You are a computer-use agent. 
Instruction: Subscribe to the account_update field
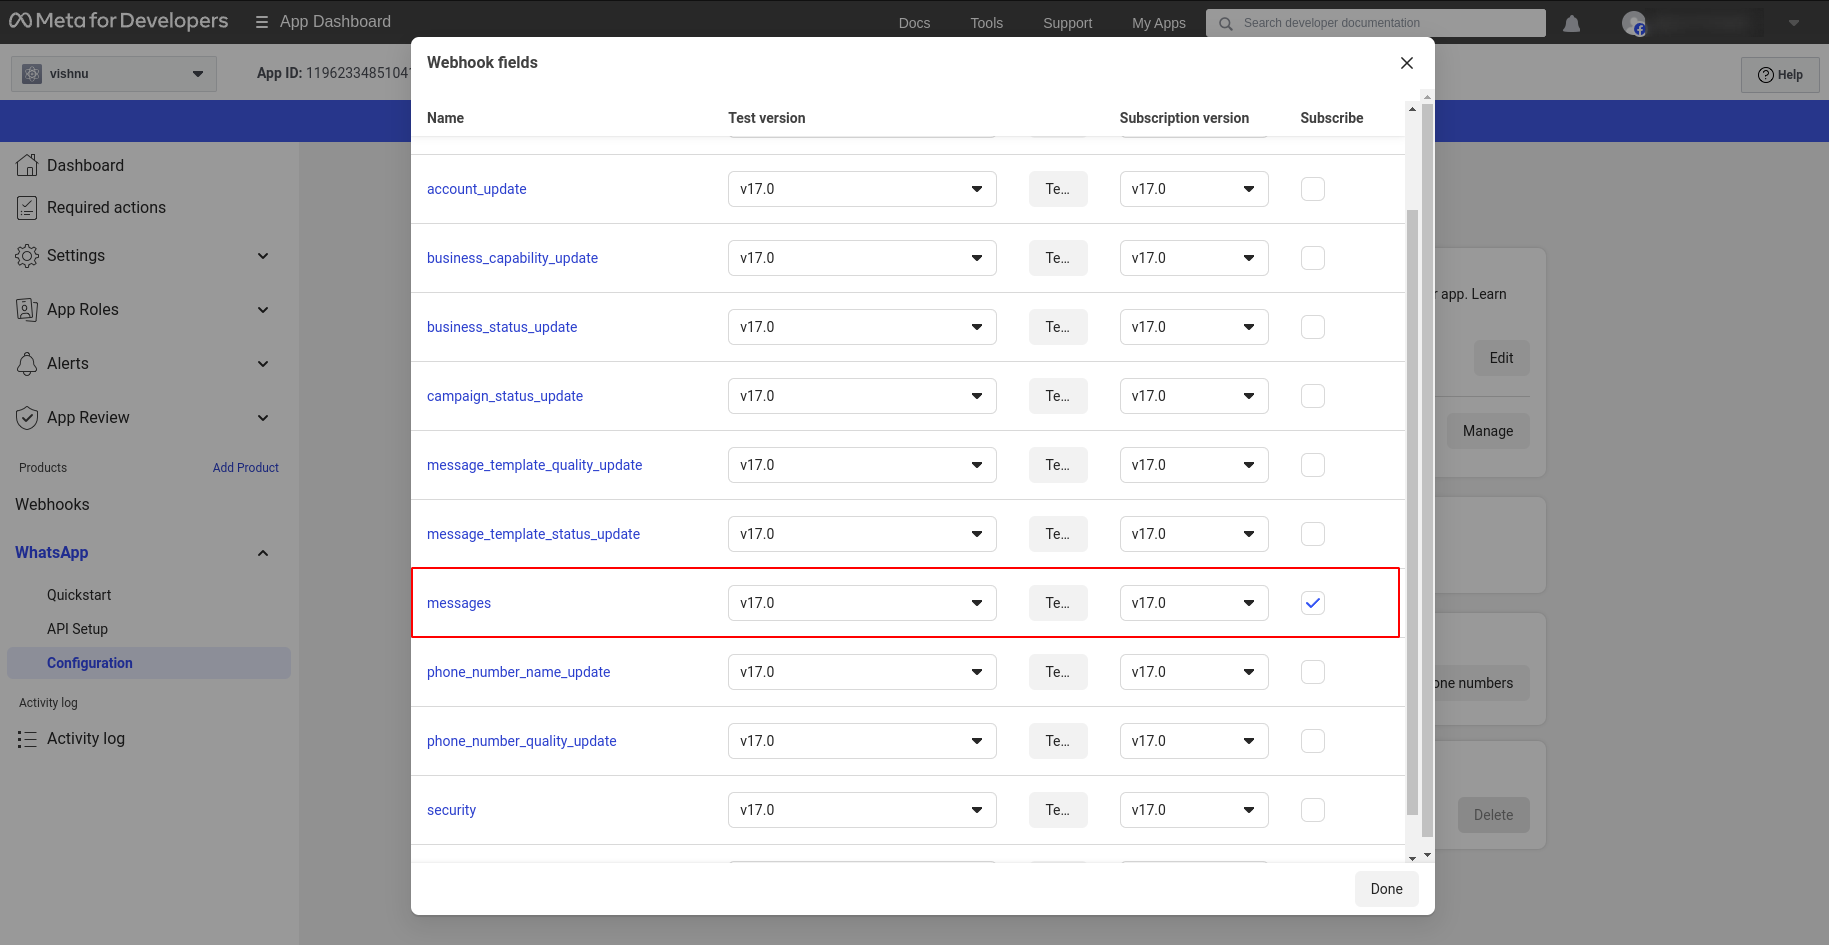tap(1313, 189)
